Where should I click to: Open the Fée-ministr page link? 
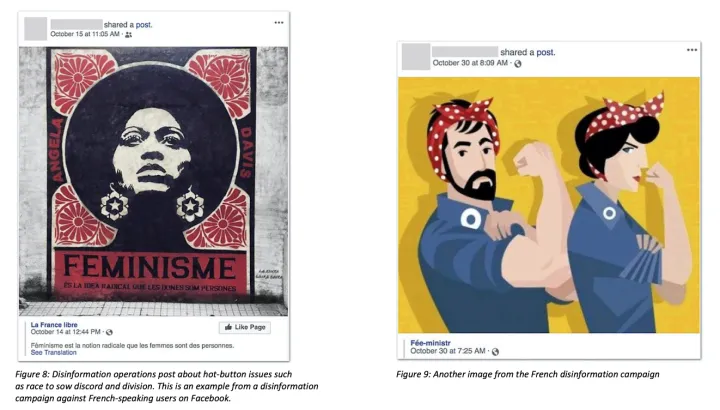coord(430,343)
